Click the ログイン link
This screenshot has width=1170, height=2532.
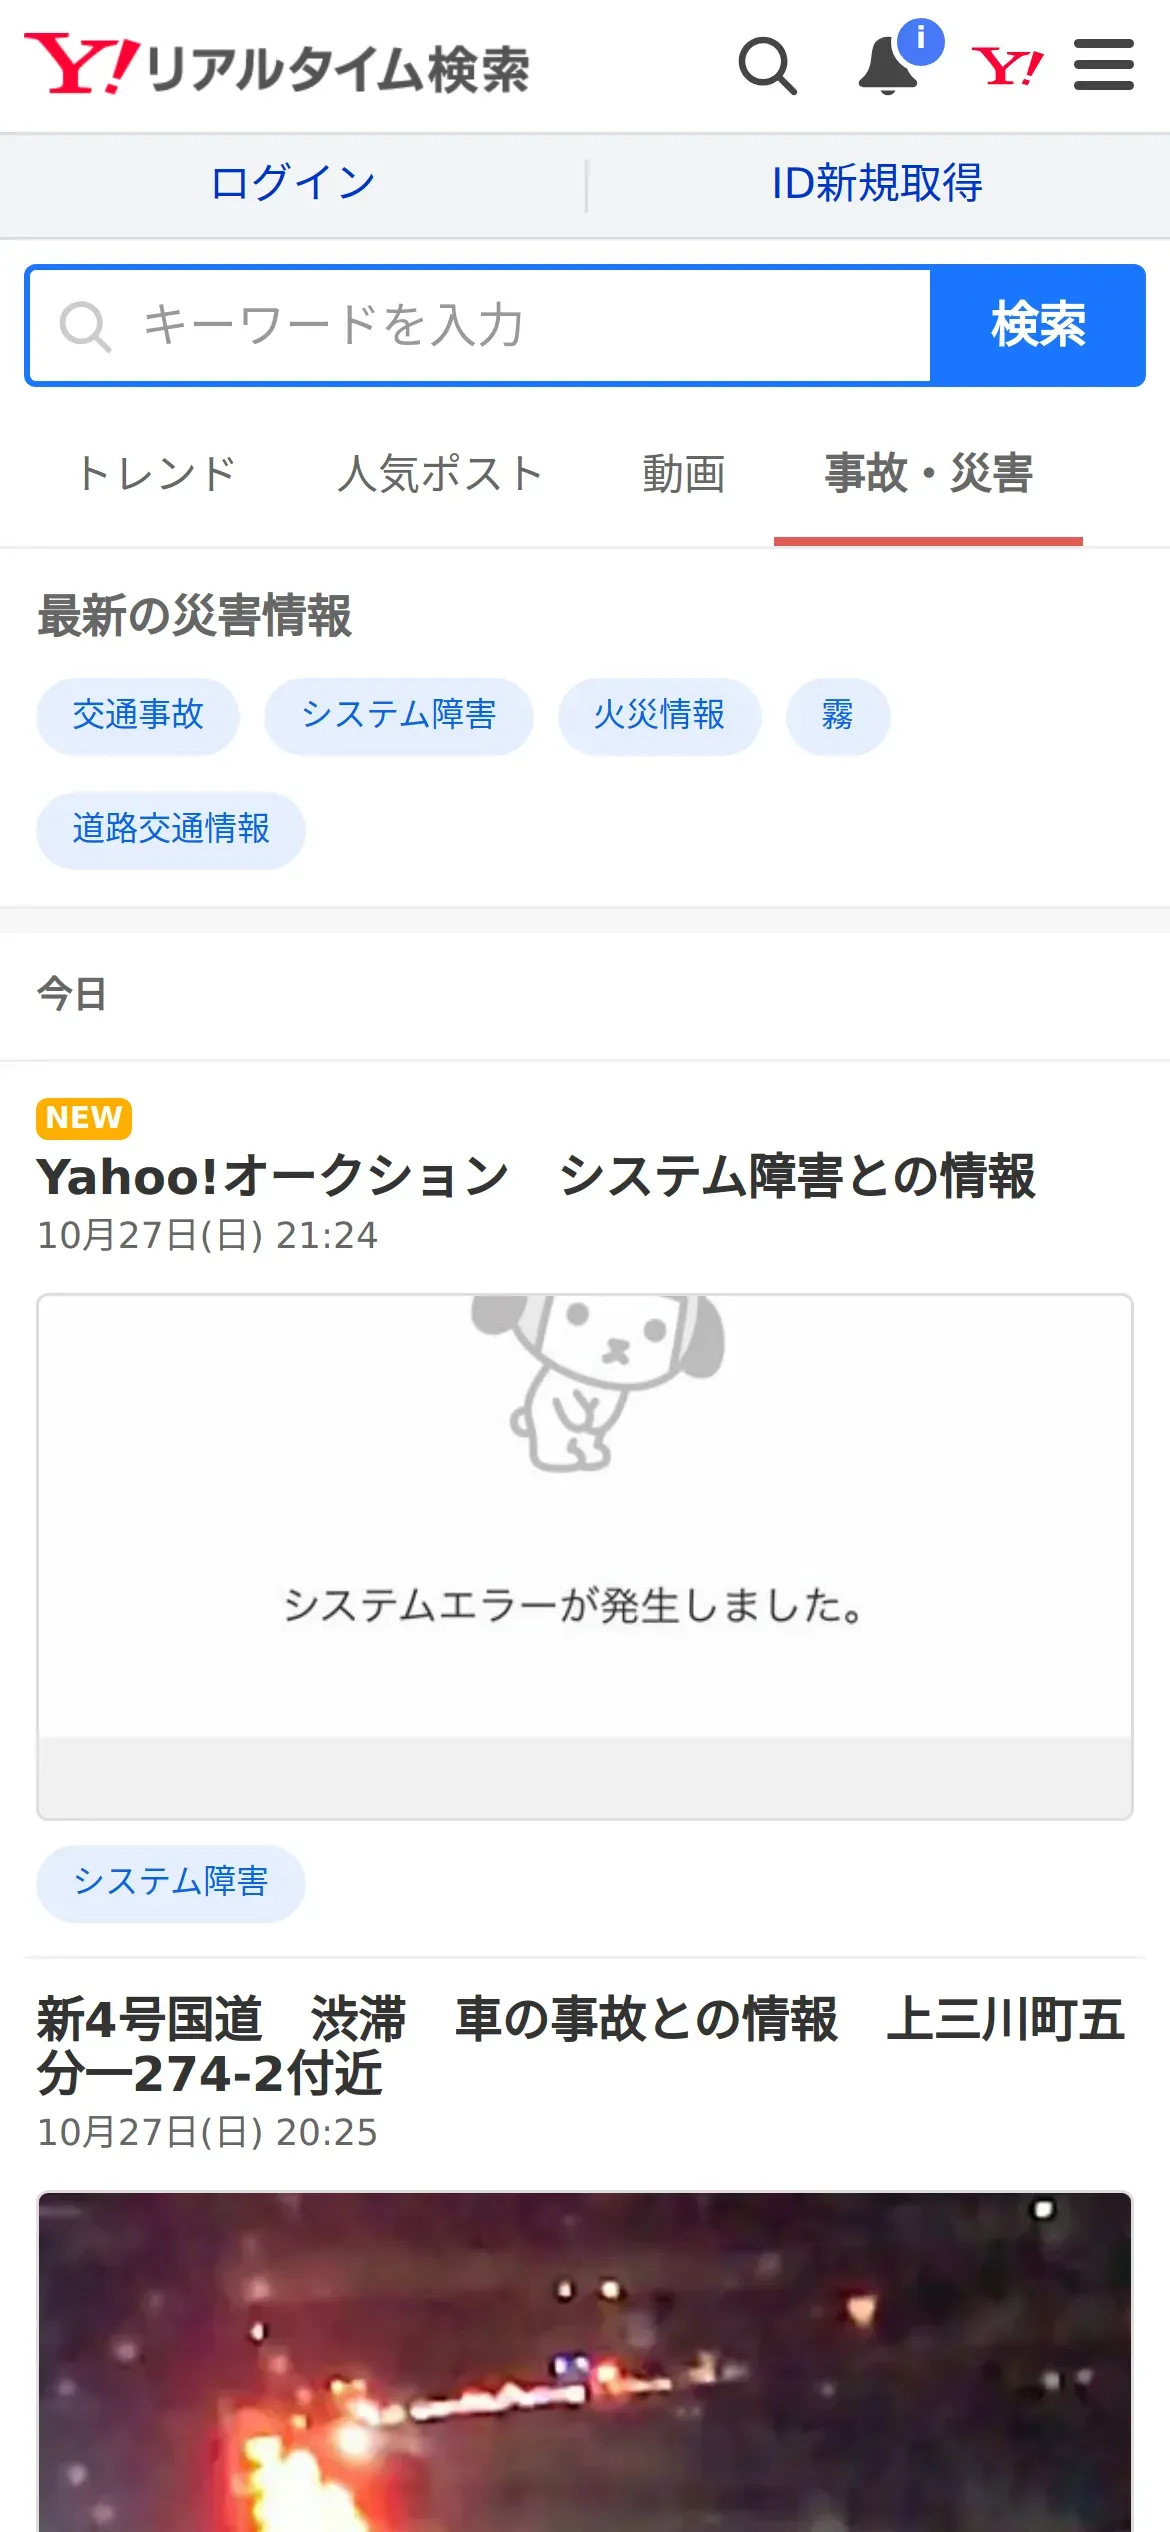point(293,184)
